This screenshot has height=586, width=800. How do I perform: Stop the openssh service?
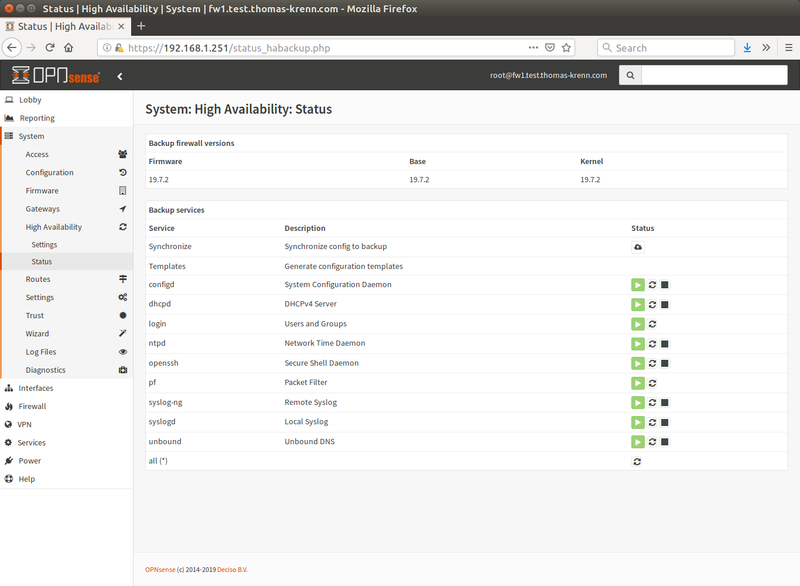coord(665,363)
